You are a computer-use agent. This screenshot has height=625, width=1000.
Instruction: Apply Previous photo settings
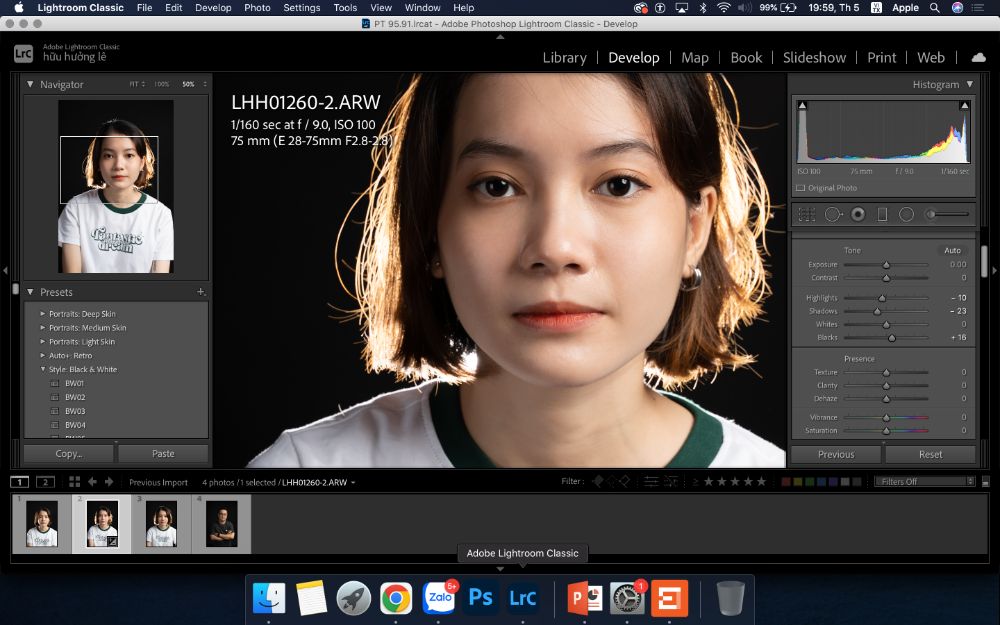click(836, 454)
